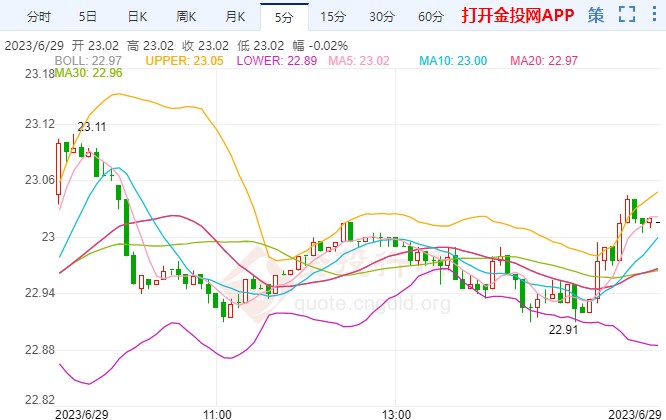The image size is (666, 420).
Task: Click the blue 策 strategy icon
Action: 596,15
